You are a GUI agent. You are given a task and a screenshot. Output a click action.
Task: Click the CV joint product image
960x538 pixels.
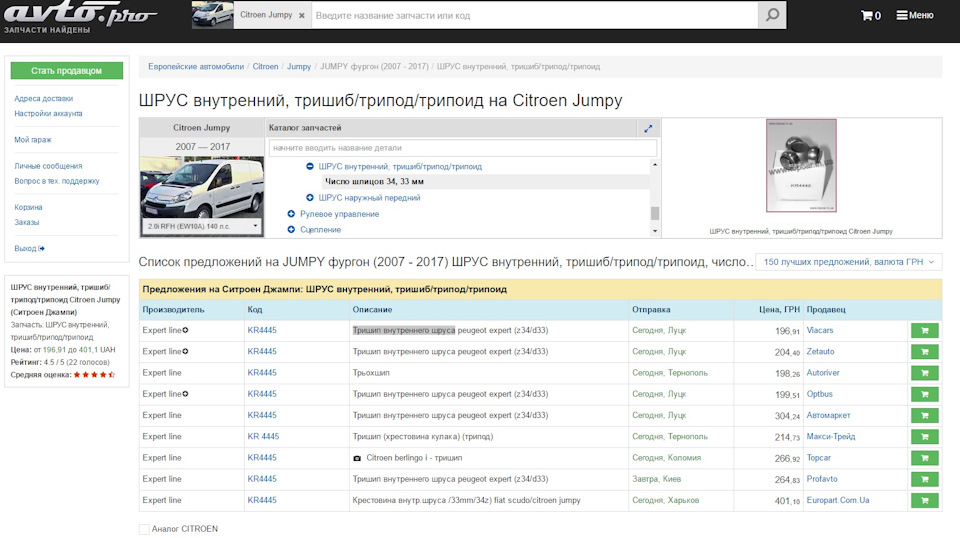click(801, 165)
